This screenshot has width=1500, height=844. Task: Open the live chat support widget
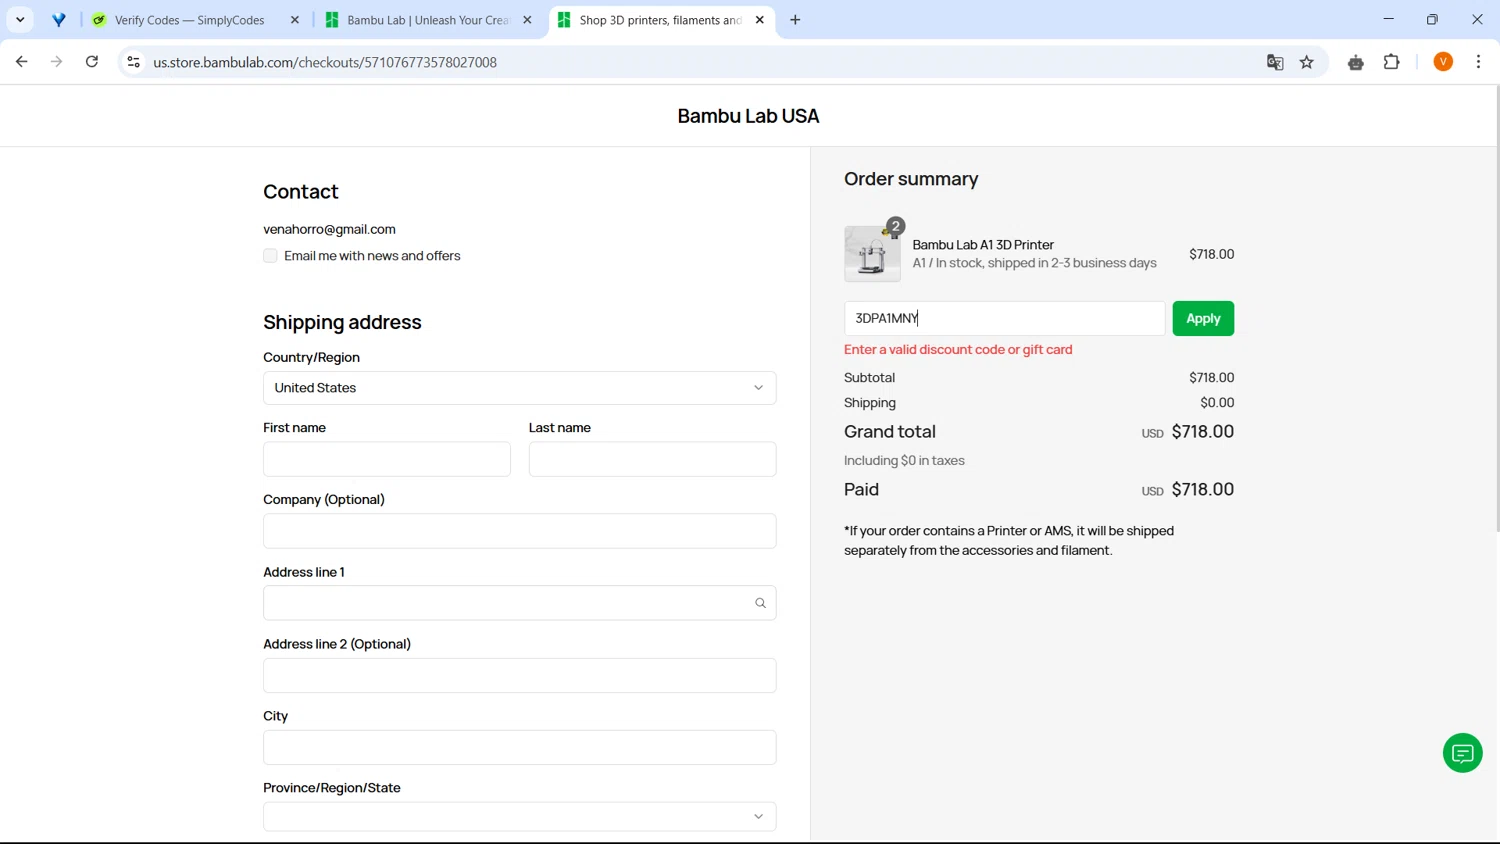1462,753
